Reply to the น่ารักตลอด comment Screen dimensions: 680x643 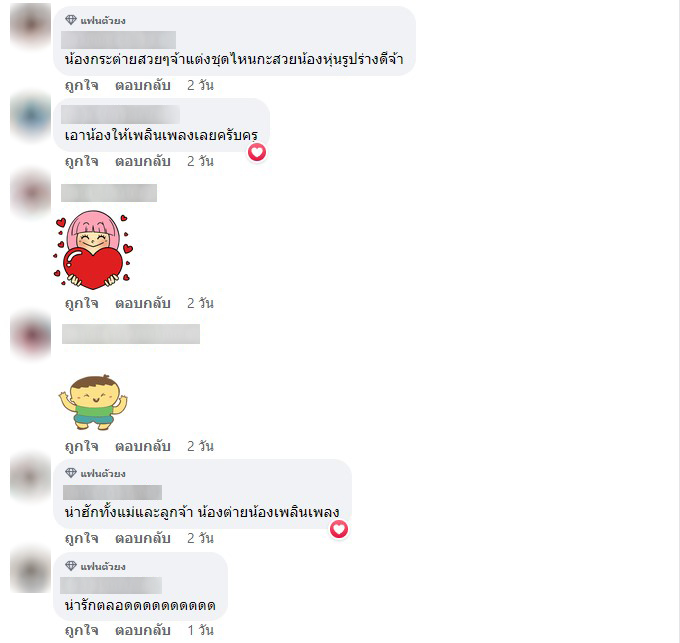[x=142, y=630]
